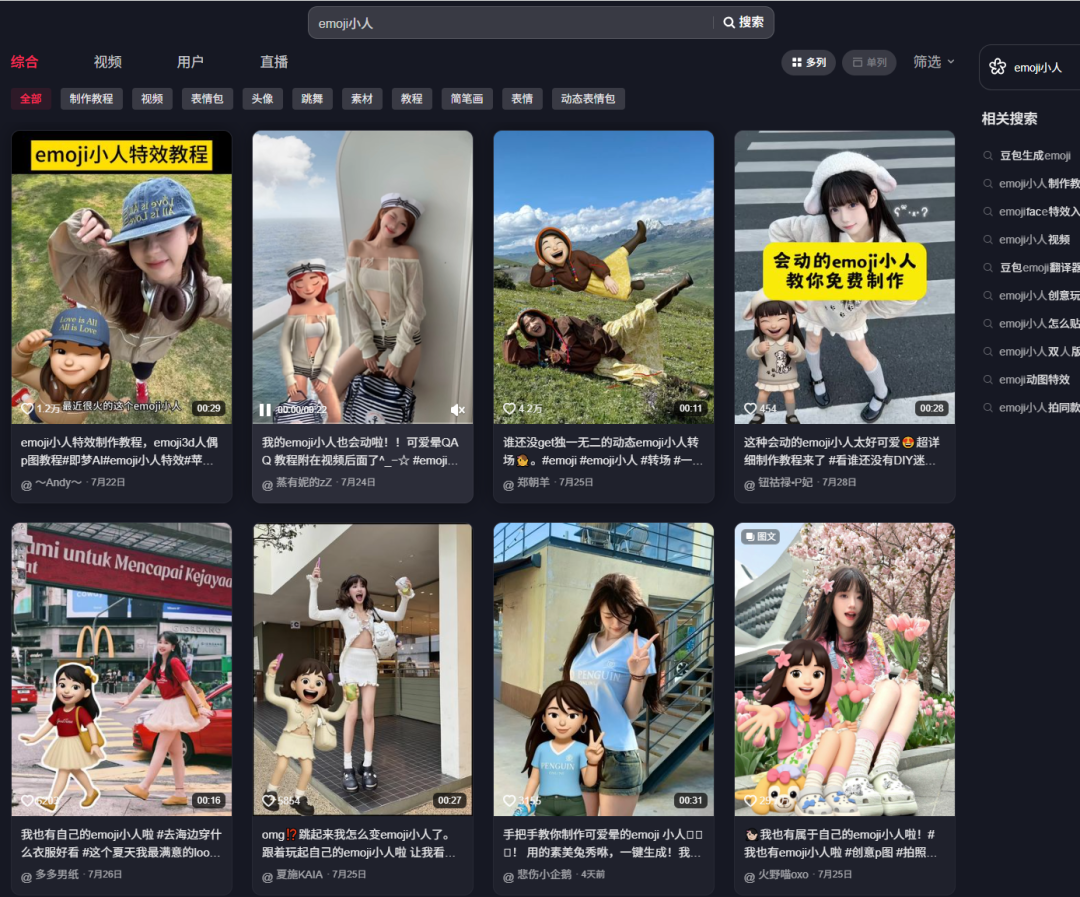This screenshot has width=1080, height=897.
Task: Like the emoji小人特效教程 video heart icon
Action: point(28,408)
